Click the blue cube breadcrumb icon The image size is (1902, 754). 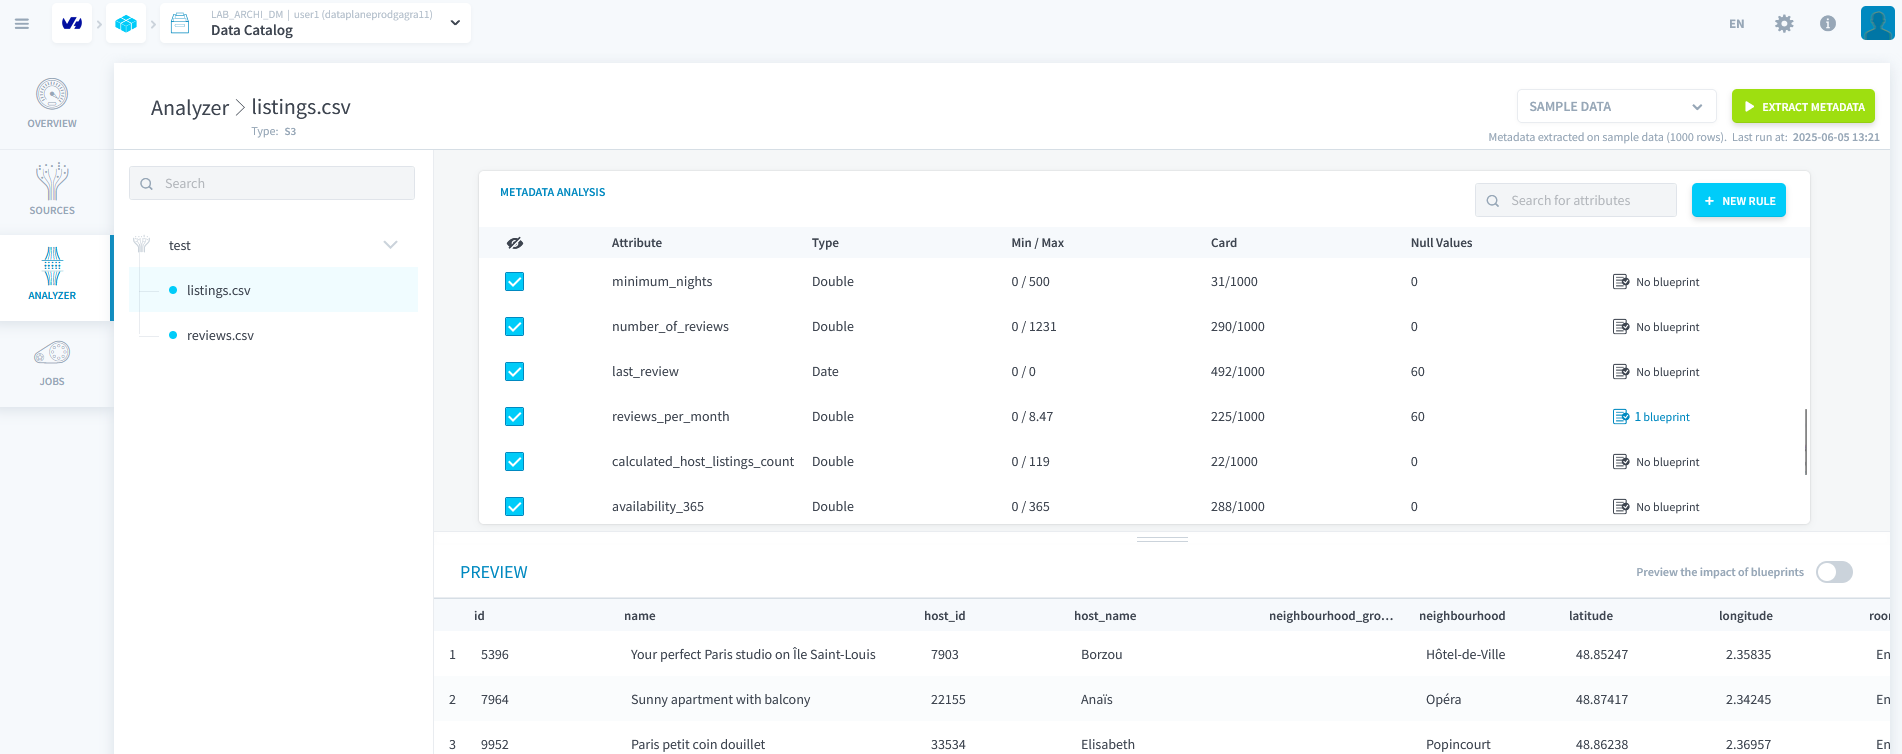point(126,24)
